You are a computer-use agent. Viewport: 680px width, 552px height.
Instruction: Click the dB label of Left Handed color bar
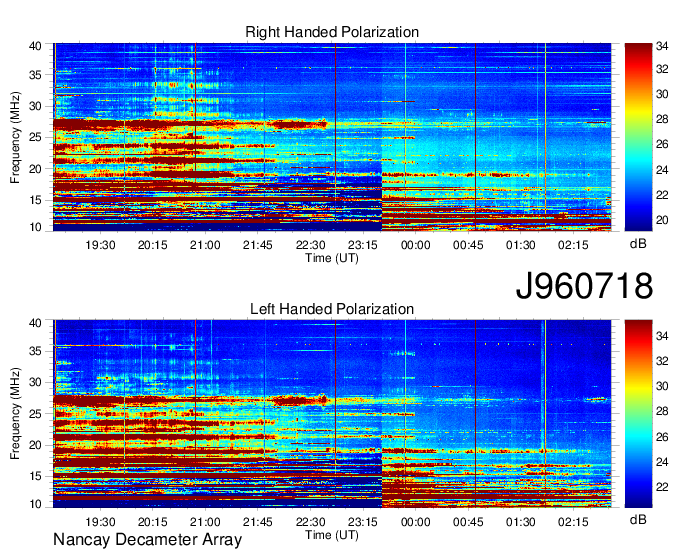(x=638, y=519)
